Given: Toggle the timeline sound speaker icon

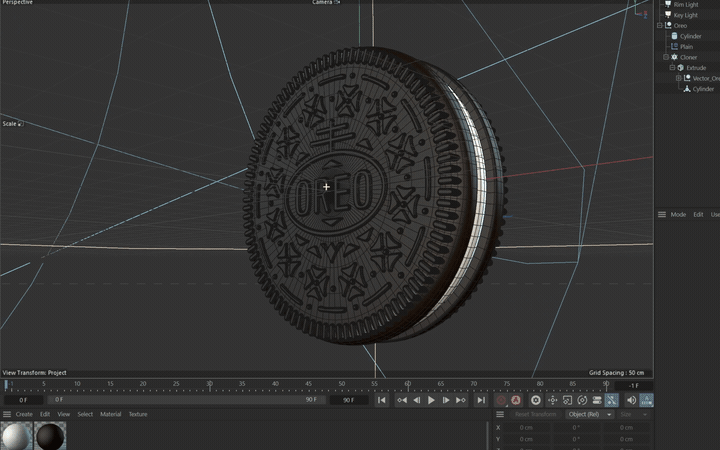Looking at the screenshot, I should [x=631, y=400].
